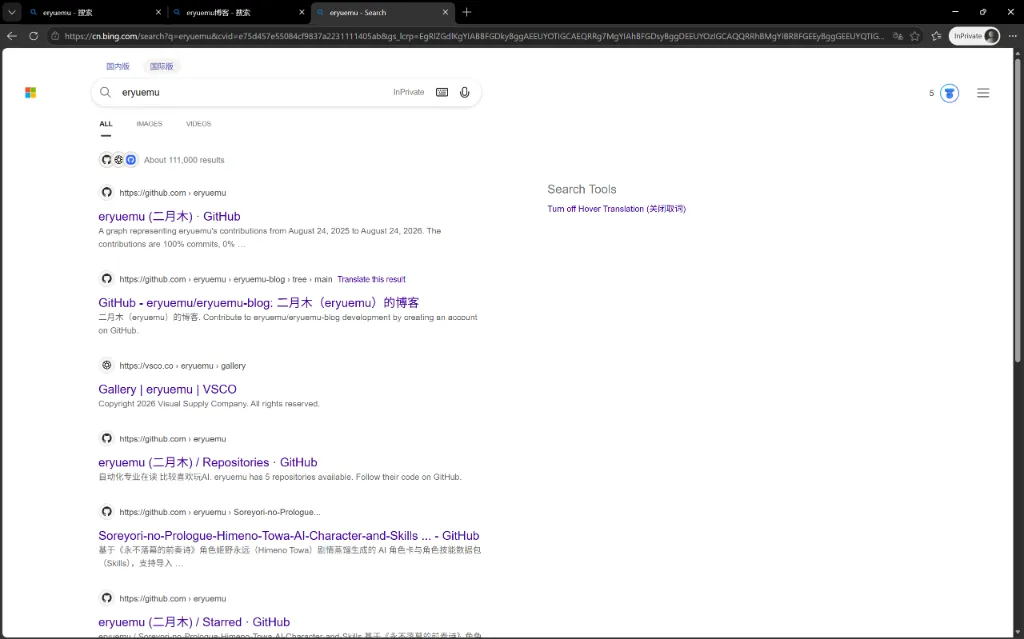Click GitHub favicon of eryuemu-blog result
The width and height of the screenshot is (1024, 639).
(106, 278)
